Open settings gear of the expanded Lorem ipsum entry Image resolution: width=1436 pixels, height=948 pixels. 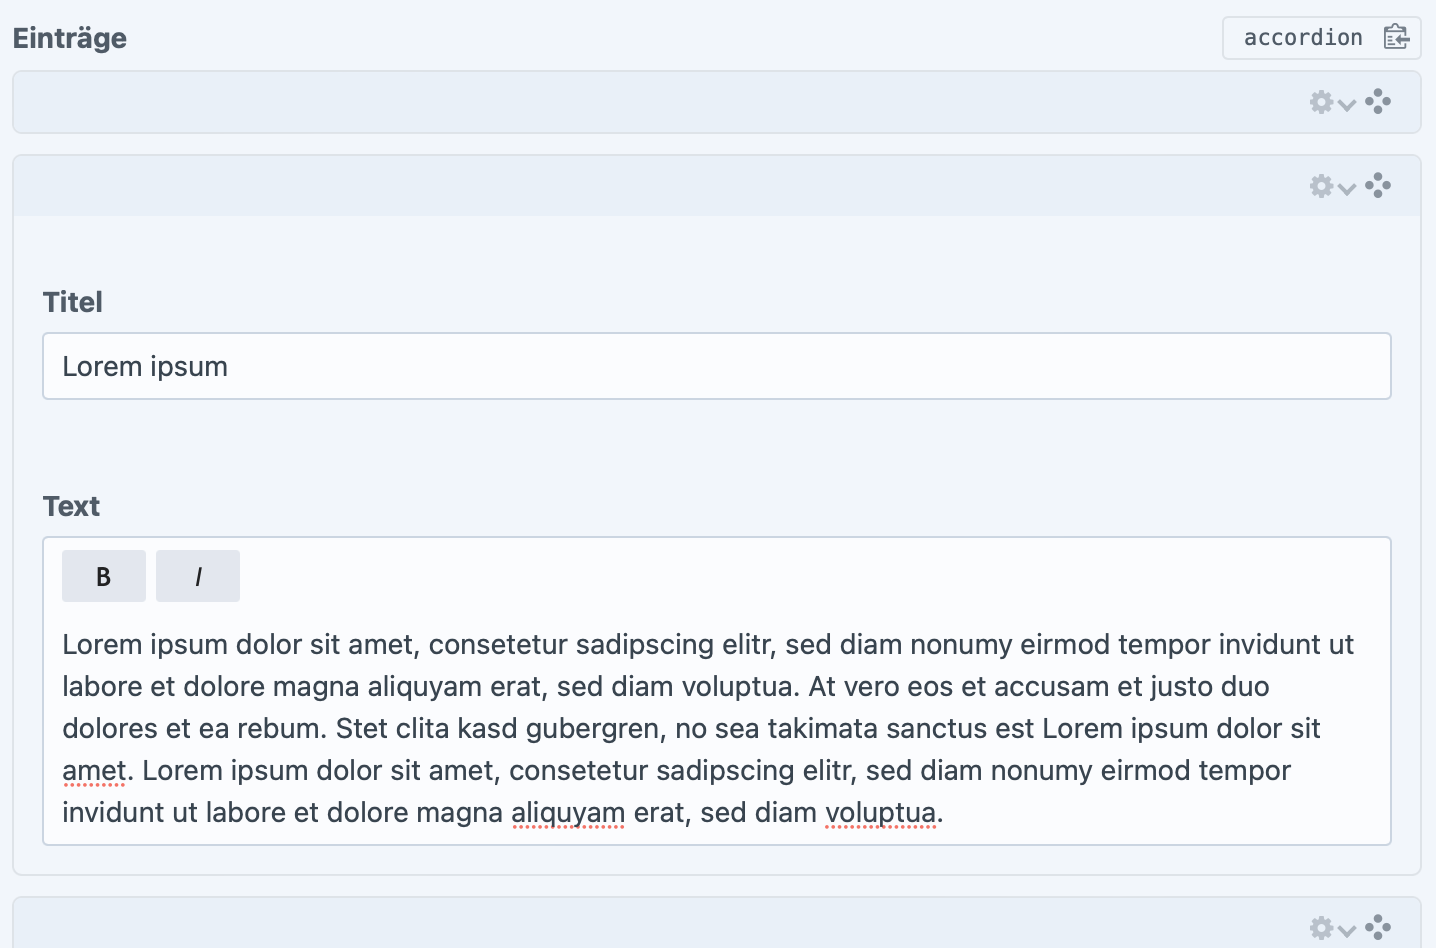click(x=1321, y=186)
